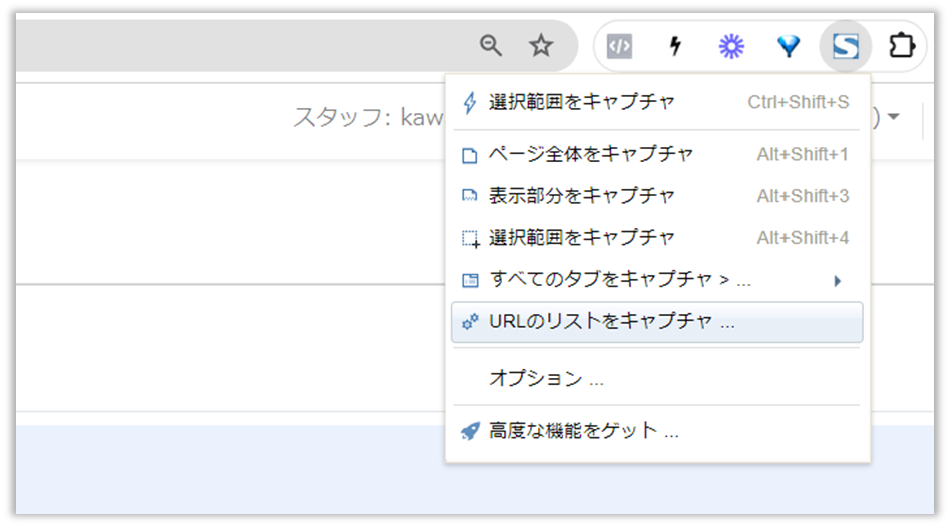950x527 pixels.
Task: Choose ページ全体をキャプチャ from the menu
Action: click(590, 155)
